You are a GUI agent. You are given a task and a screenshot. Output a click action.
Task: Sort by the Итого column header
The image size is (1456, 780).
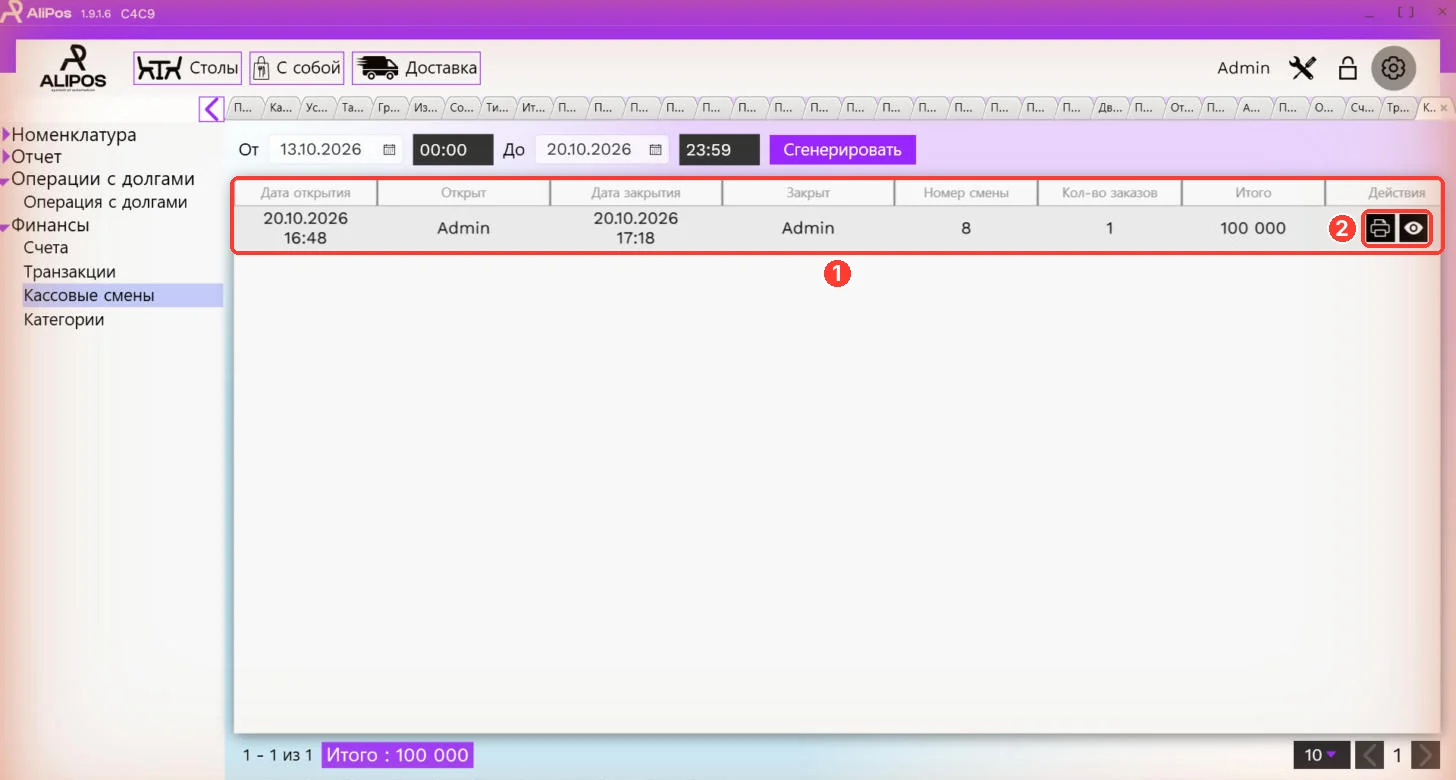(1253, 192)
